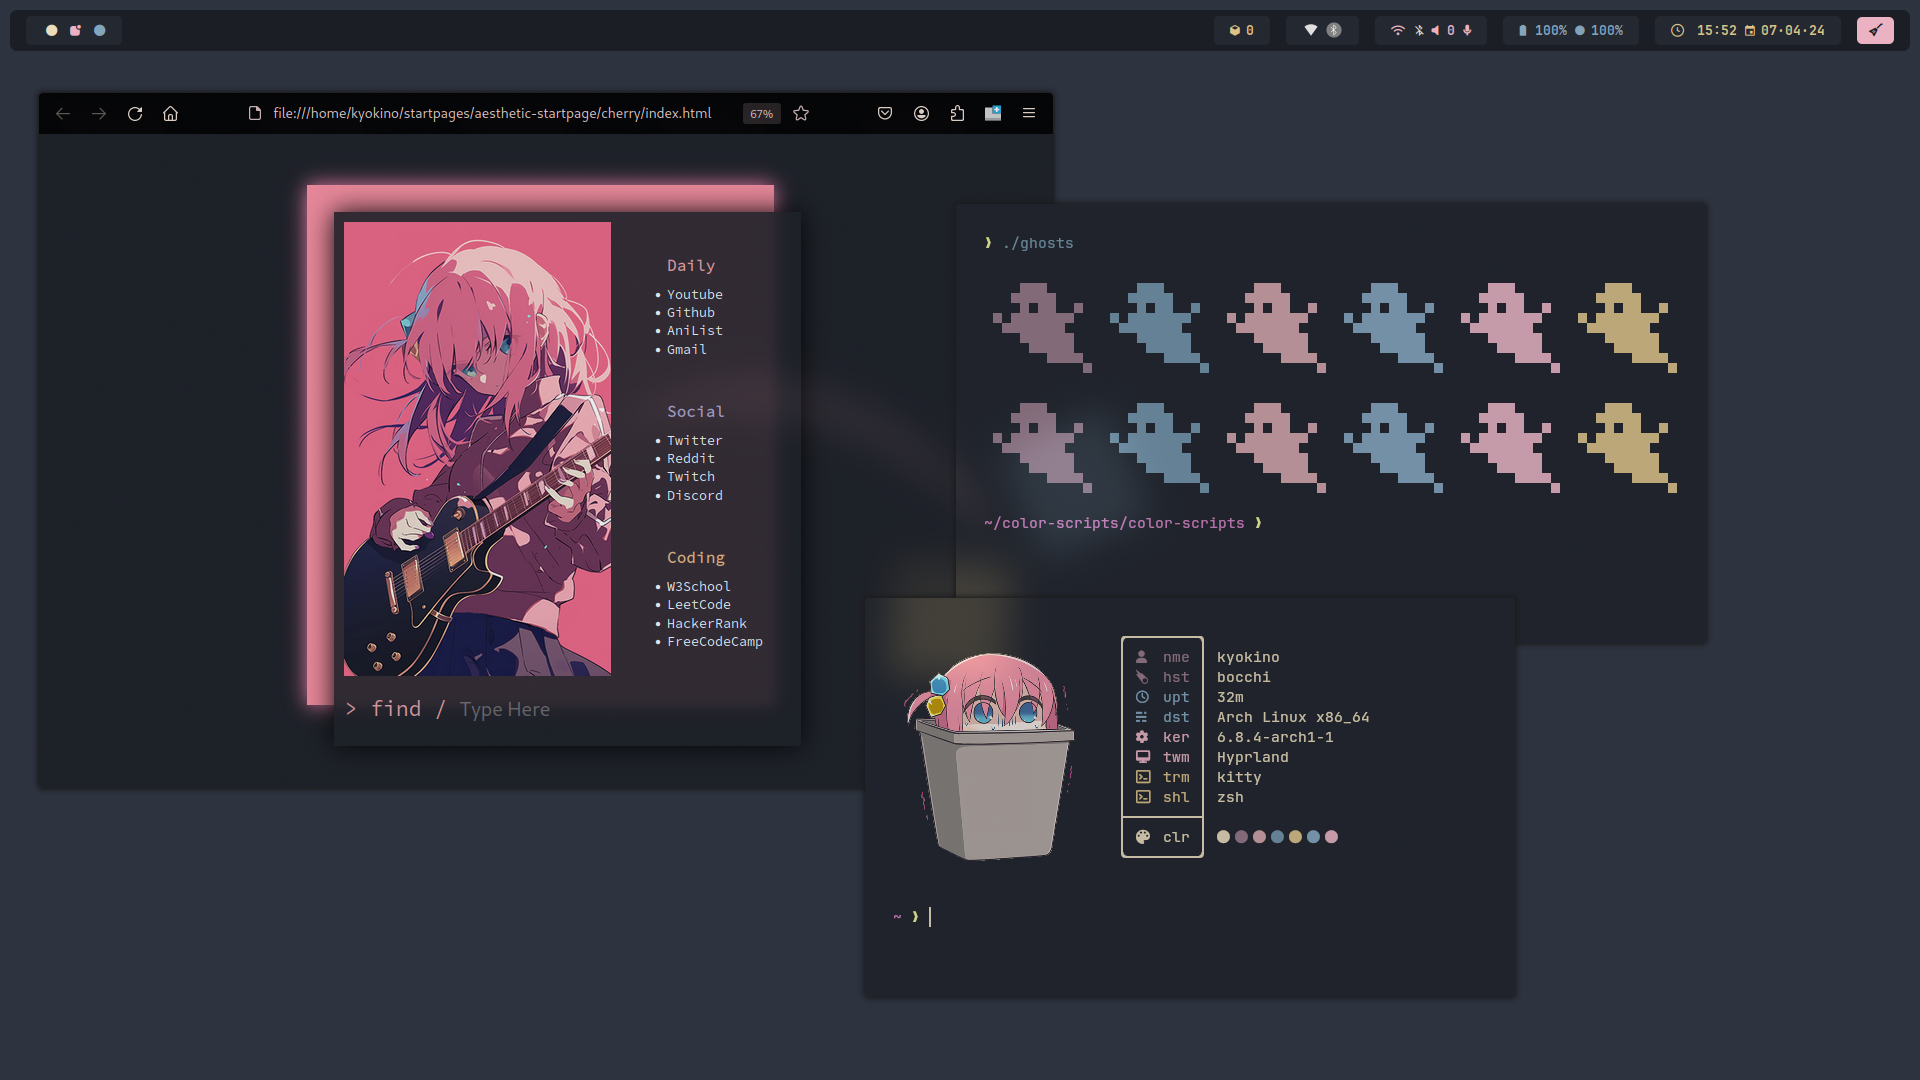Open the Firefox hamburger menu
Image resolution: width=1920 pixels, height=1080 pixels.
tap(1028, 114)
